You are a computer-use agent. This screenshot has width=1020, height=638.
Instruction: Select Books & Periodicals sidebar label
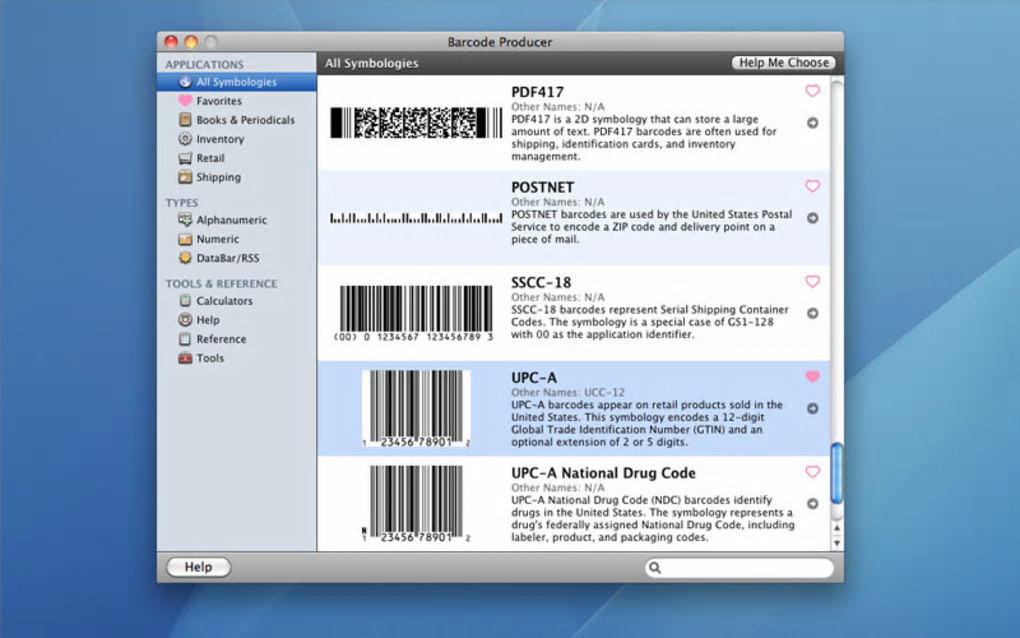[246, 120]
